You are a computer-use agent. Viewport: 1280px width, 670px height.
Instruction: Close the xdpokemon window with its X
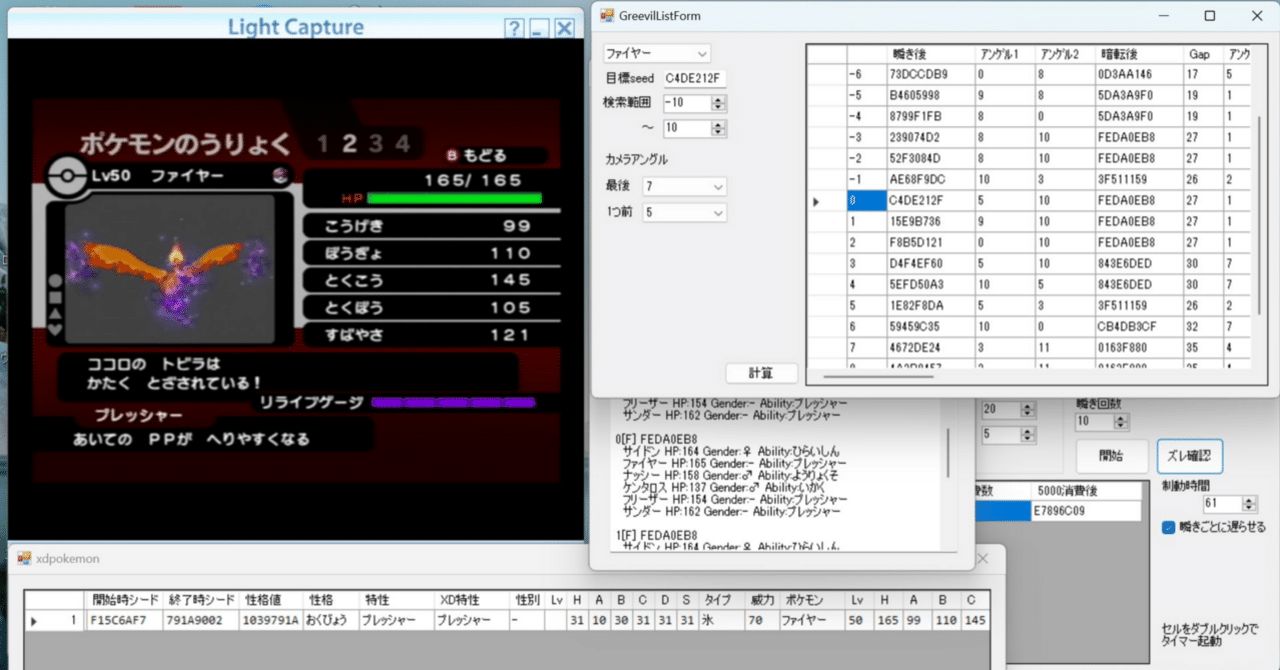coord(982,559)
